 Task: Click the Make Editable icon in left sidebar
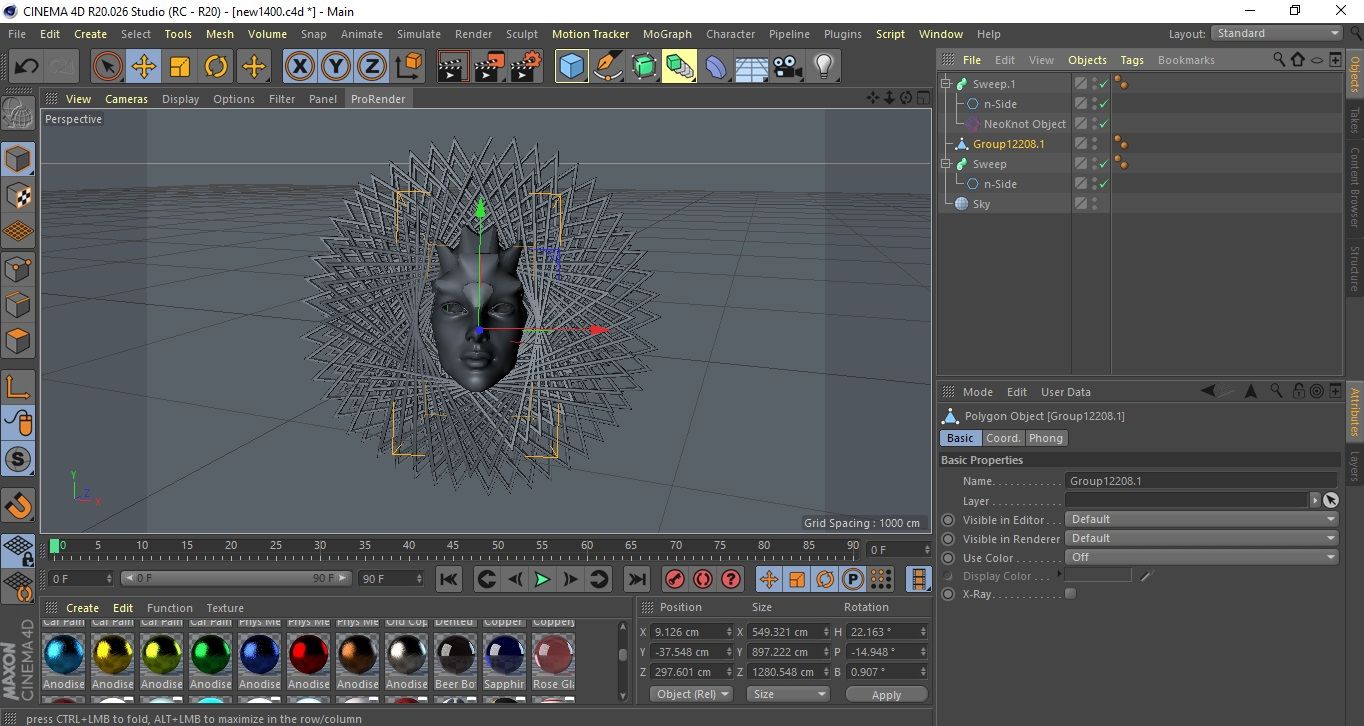point(18,115)
